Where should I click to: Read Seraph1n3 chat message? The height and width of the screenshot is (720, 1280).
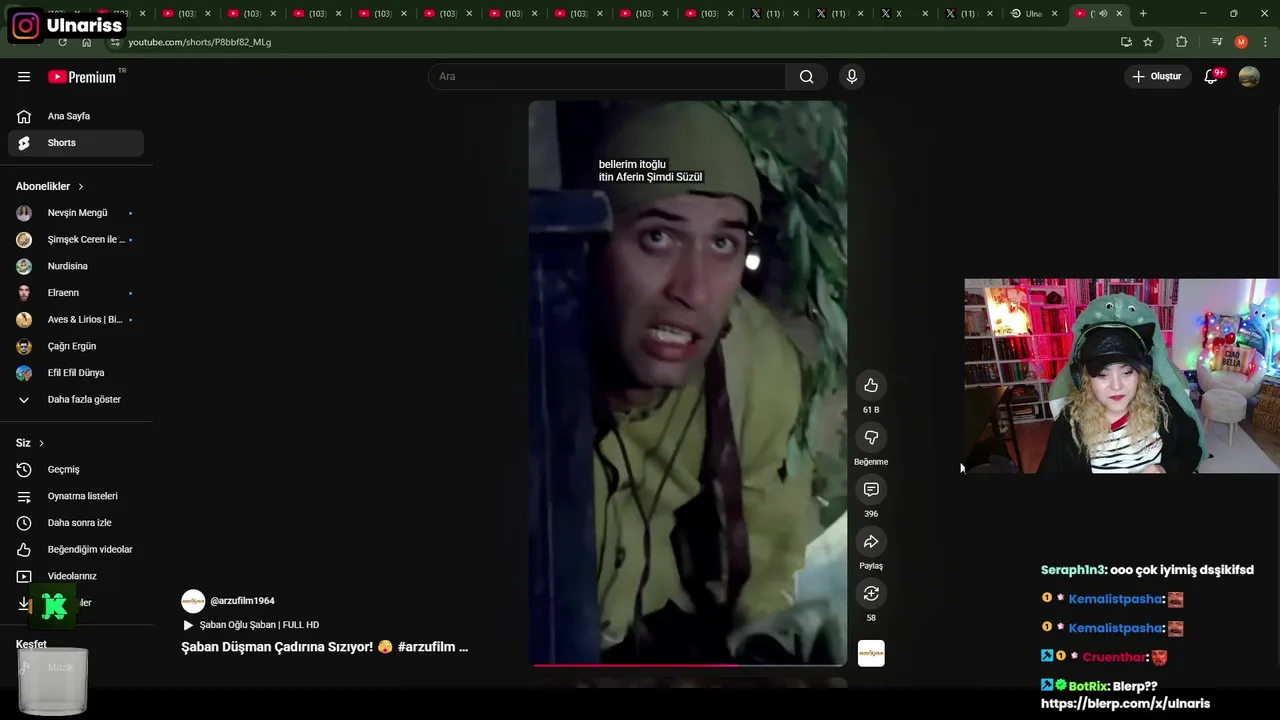[x=1147, y=570]
